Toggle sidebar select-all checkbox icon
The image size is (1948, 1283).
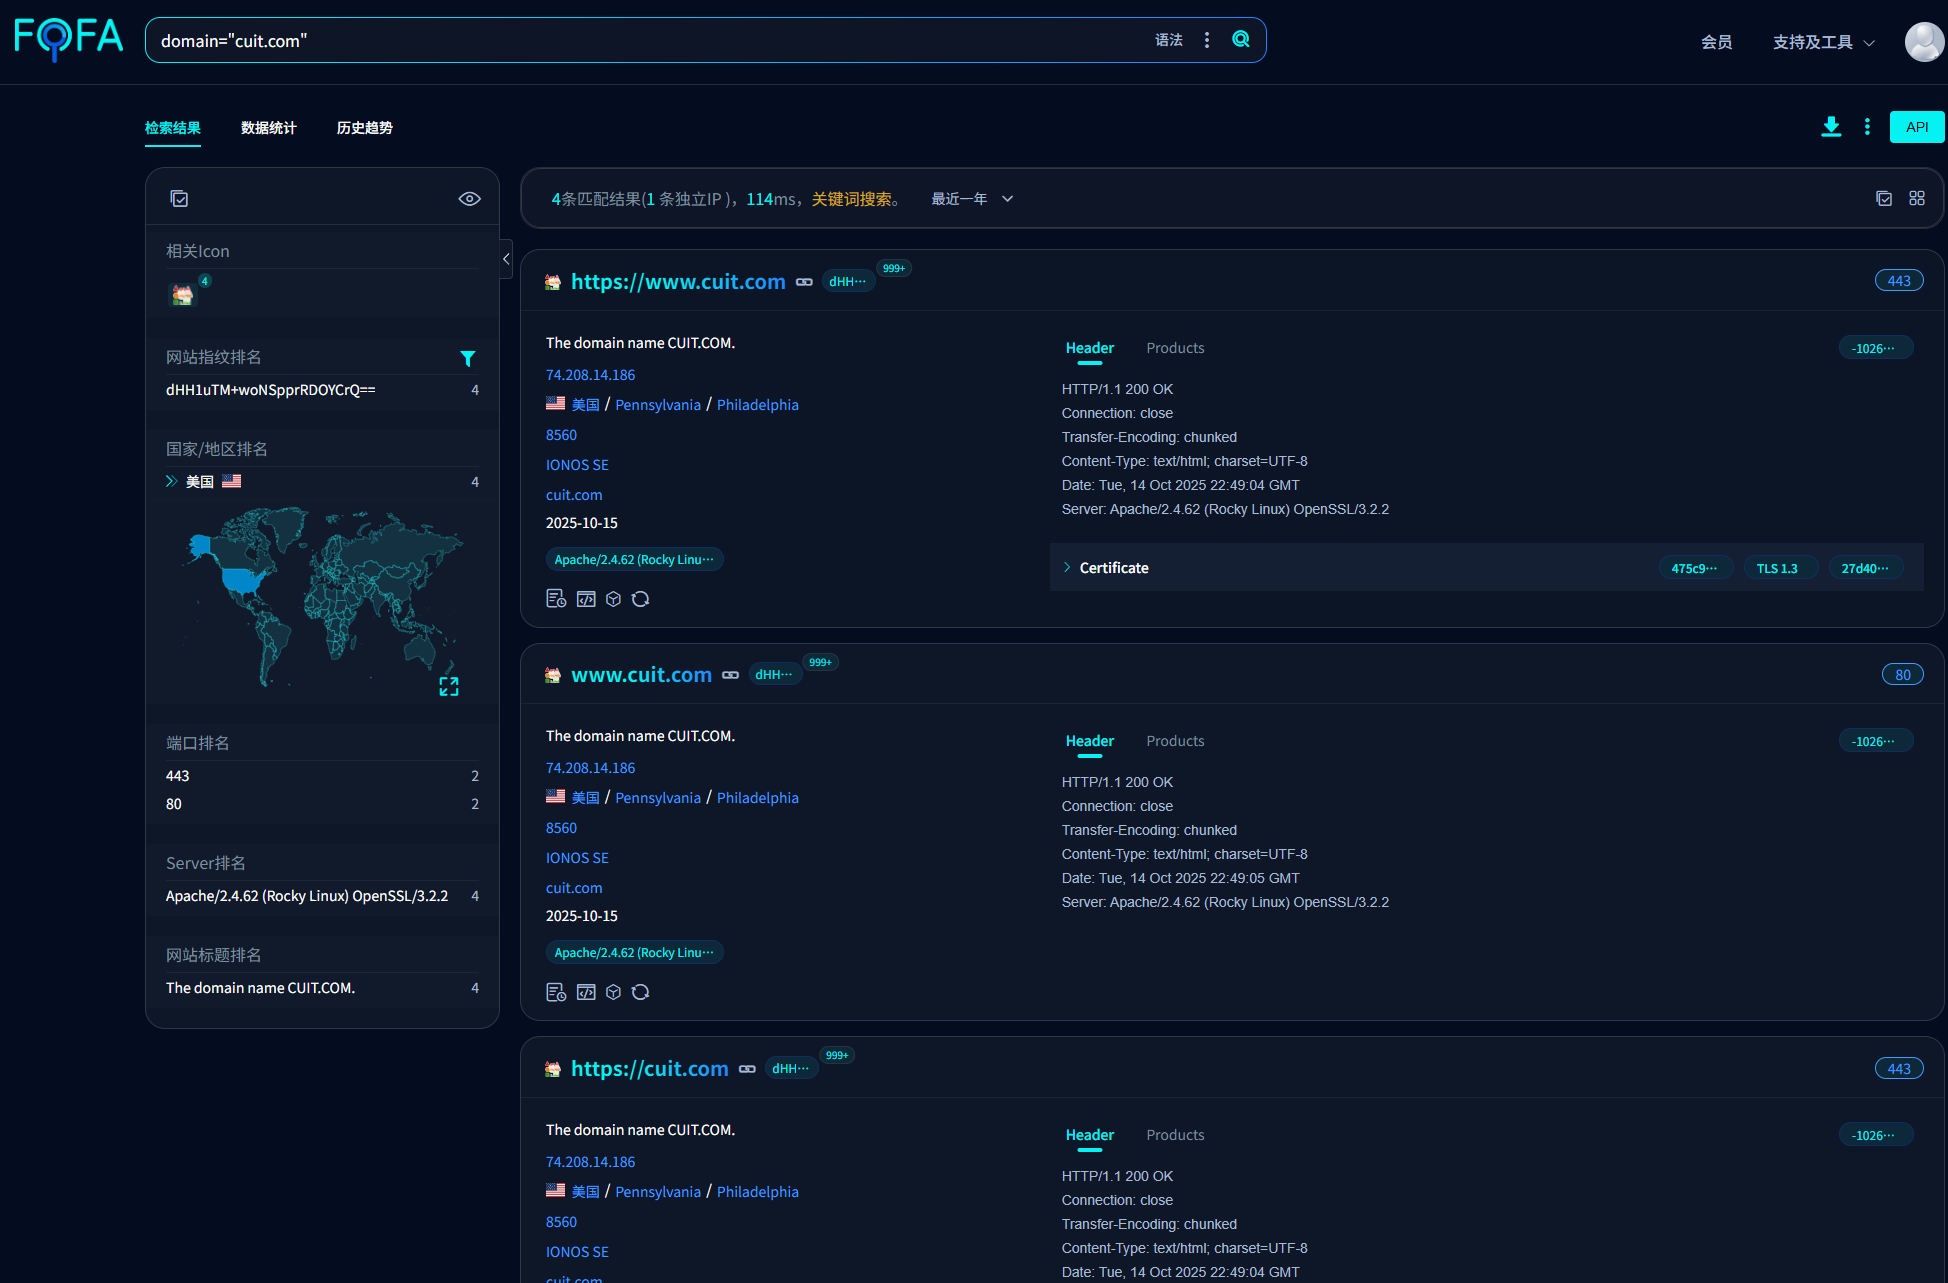click(x=179, y=199)
